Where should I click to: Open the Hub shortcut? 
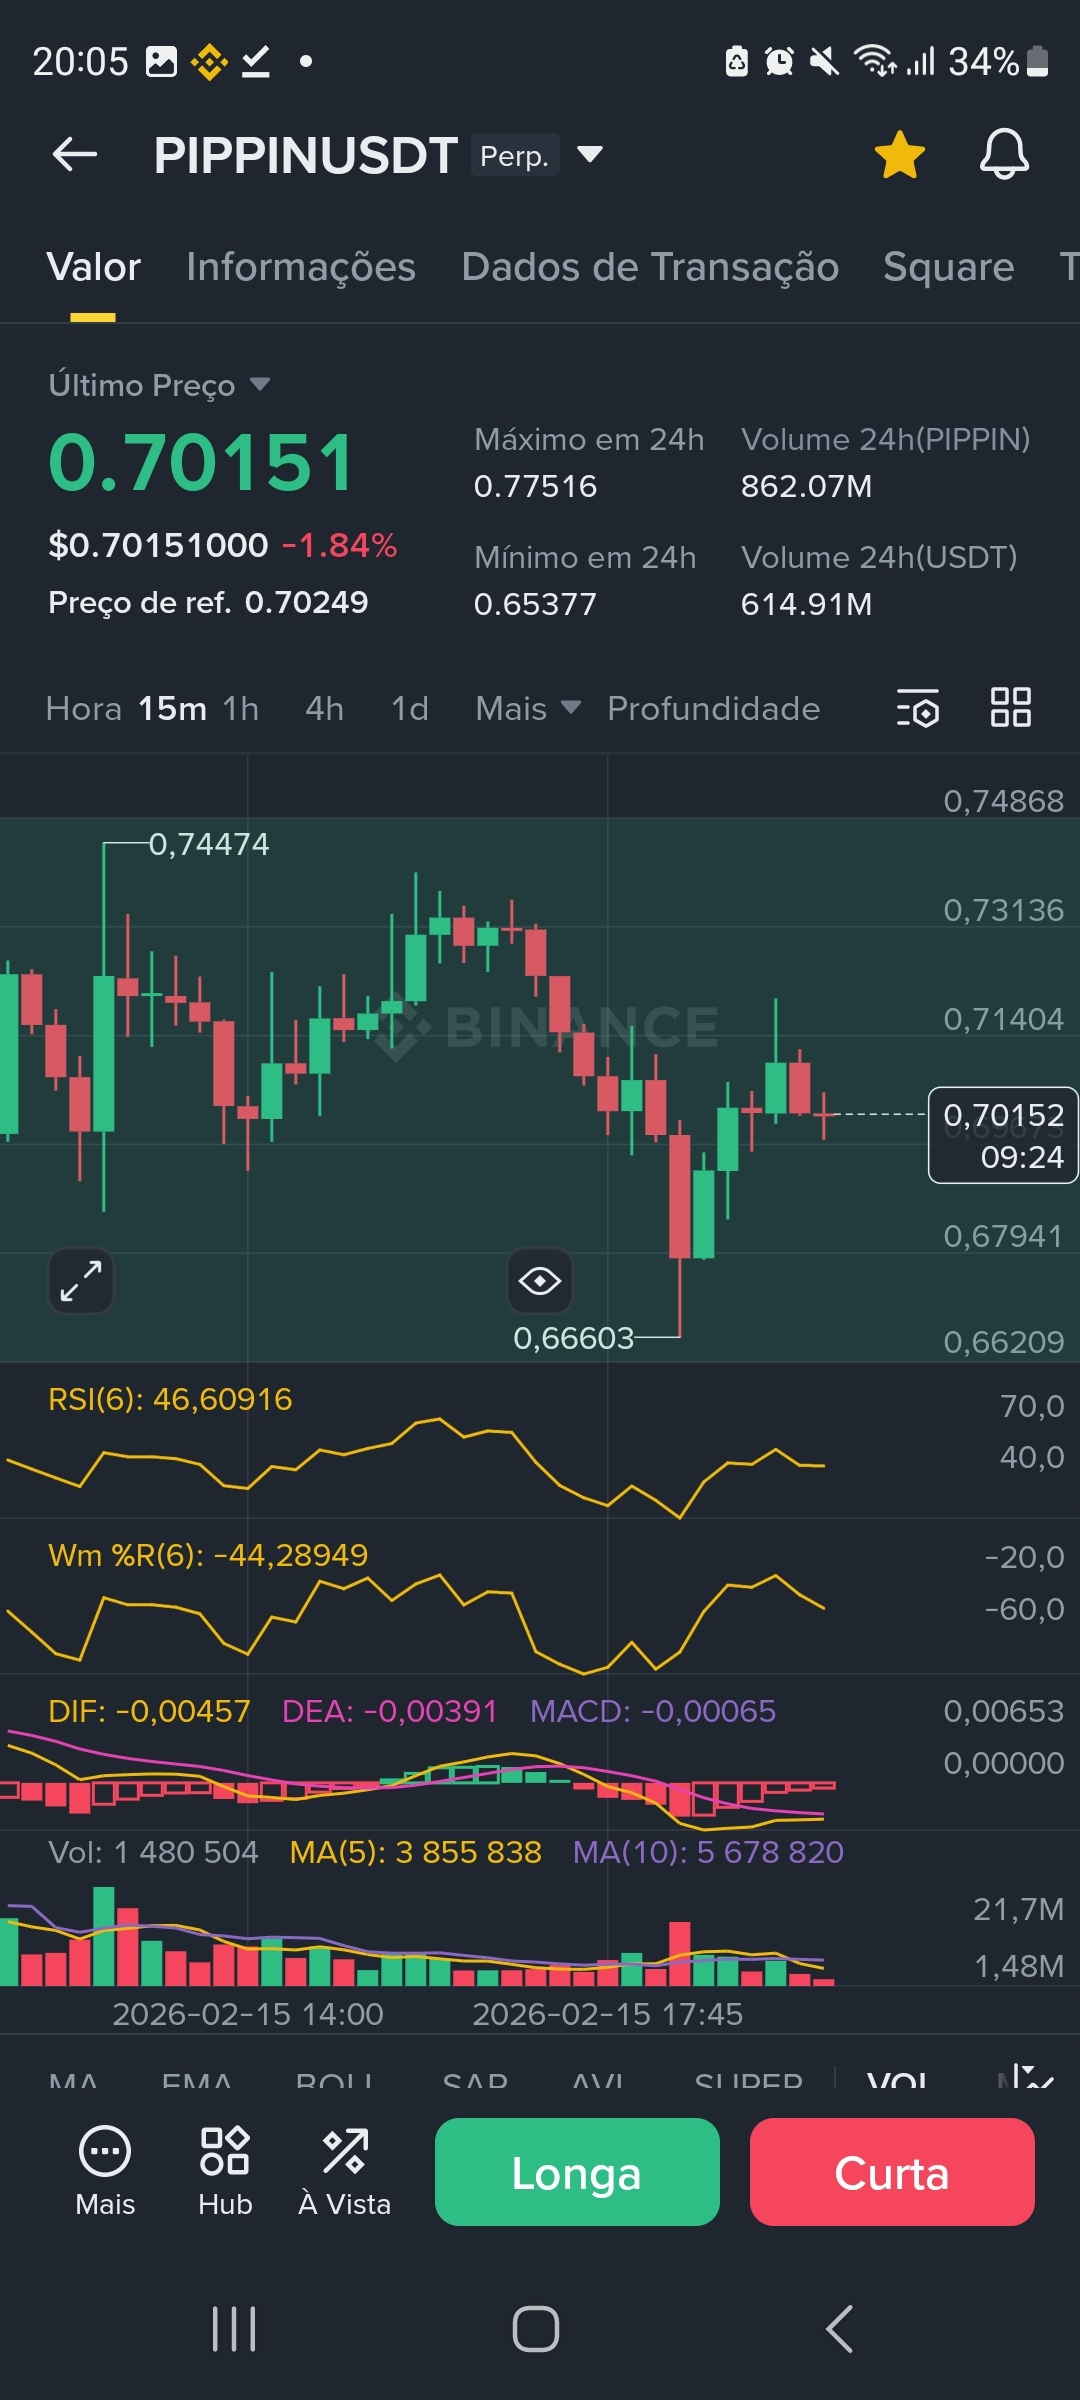coord(225,2172)
